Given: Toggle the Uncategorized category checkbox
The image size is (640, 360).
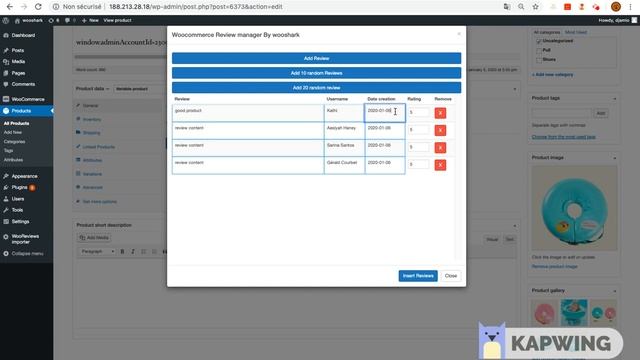Looking at the screenshot, I should pyautogui.click(x=538, y=41).
